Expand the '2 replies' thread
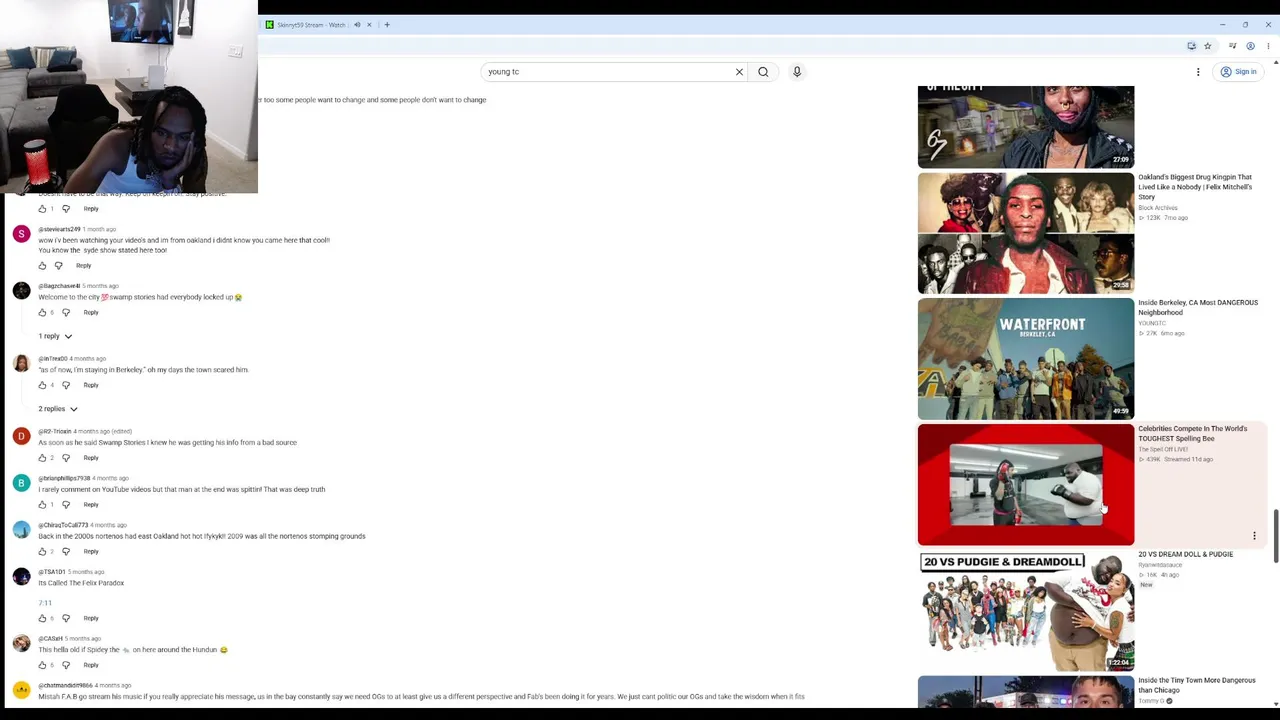 click(58, 409)
